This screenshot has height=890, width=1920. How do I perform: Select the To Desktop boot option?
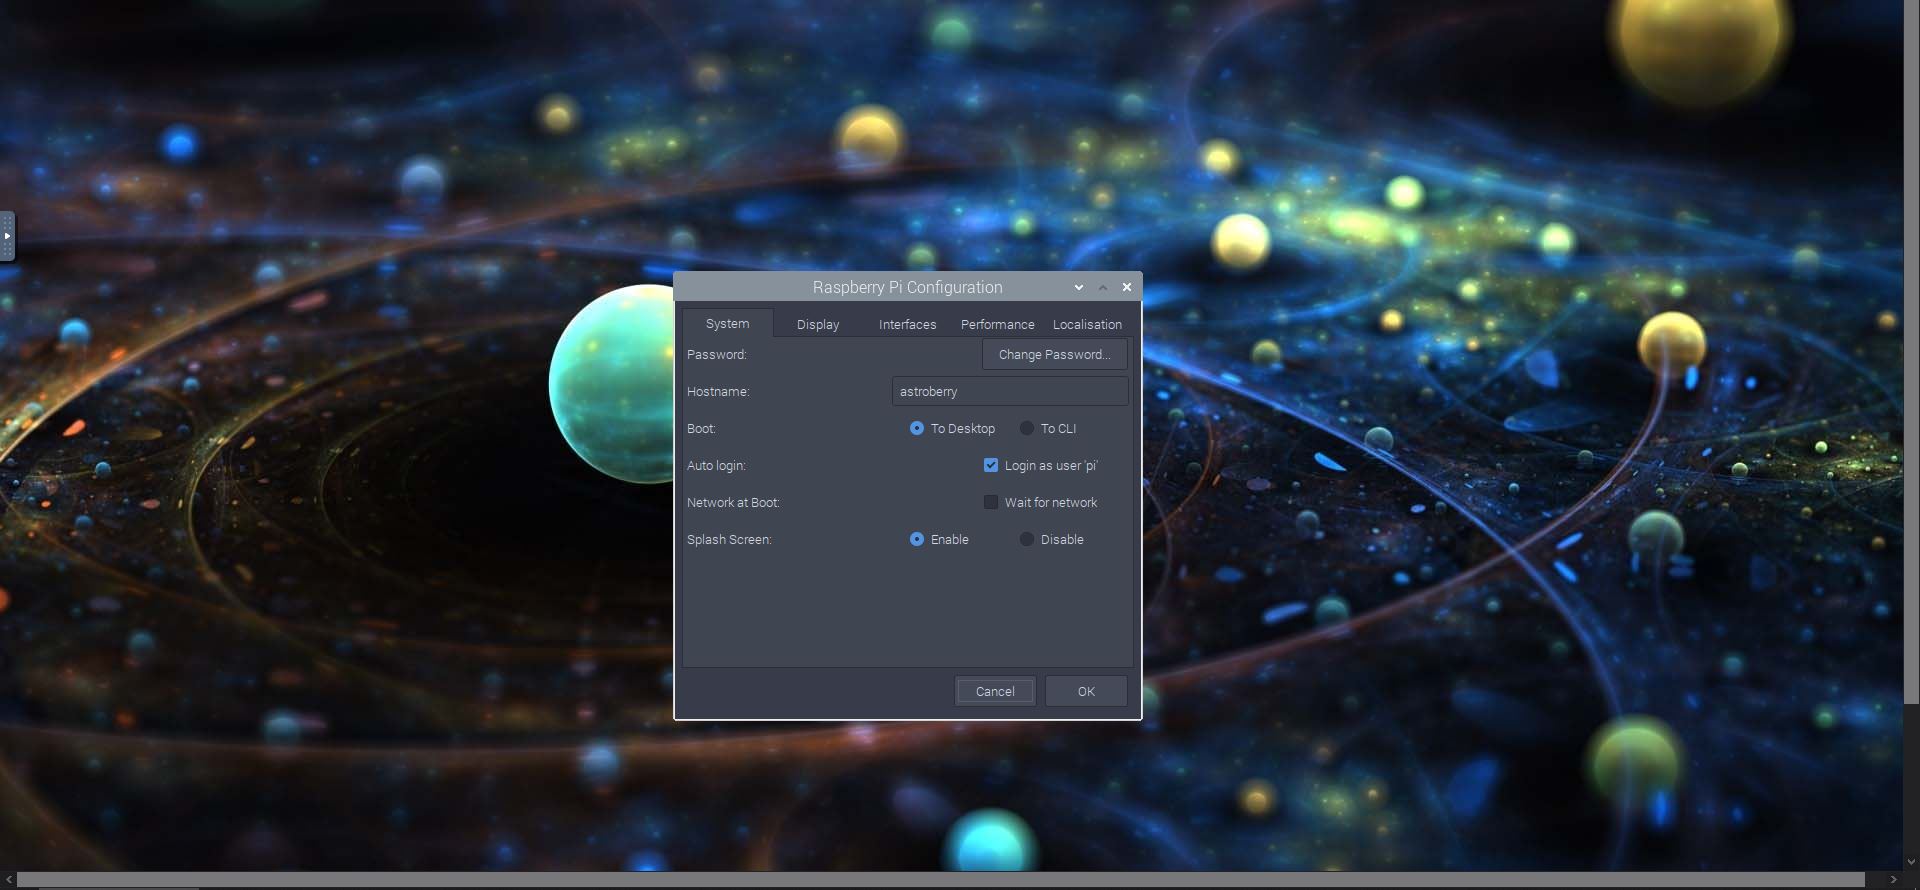(x=952, y=428)
